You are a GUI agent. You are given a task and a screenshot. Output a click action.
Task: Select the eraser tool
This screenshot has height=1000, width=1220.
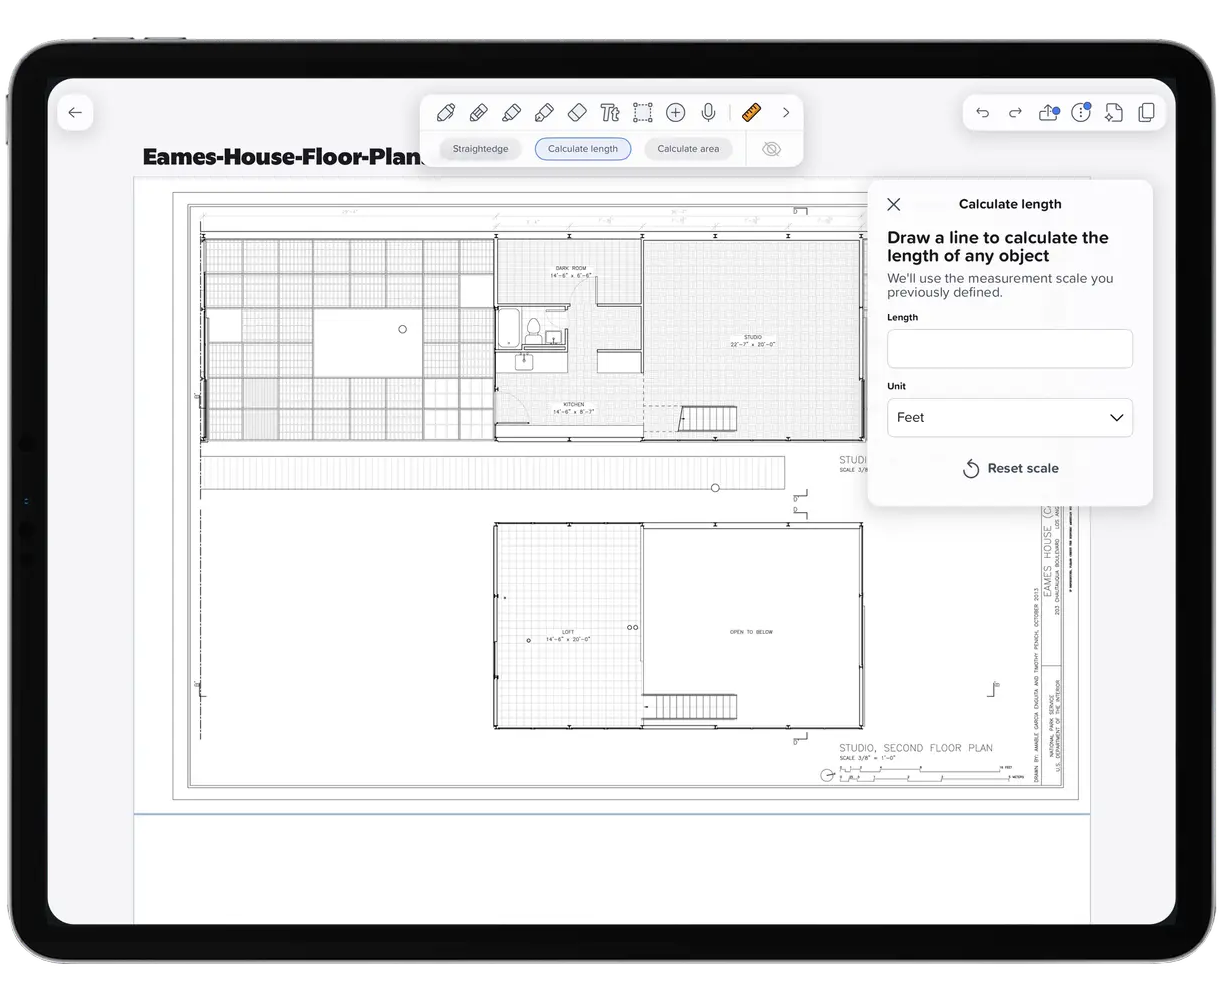coord(577,112)
